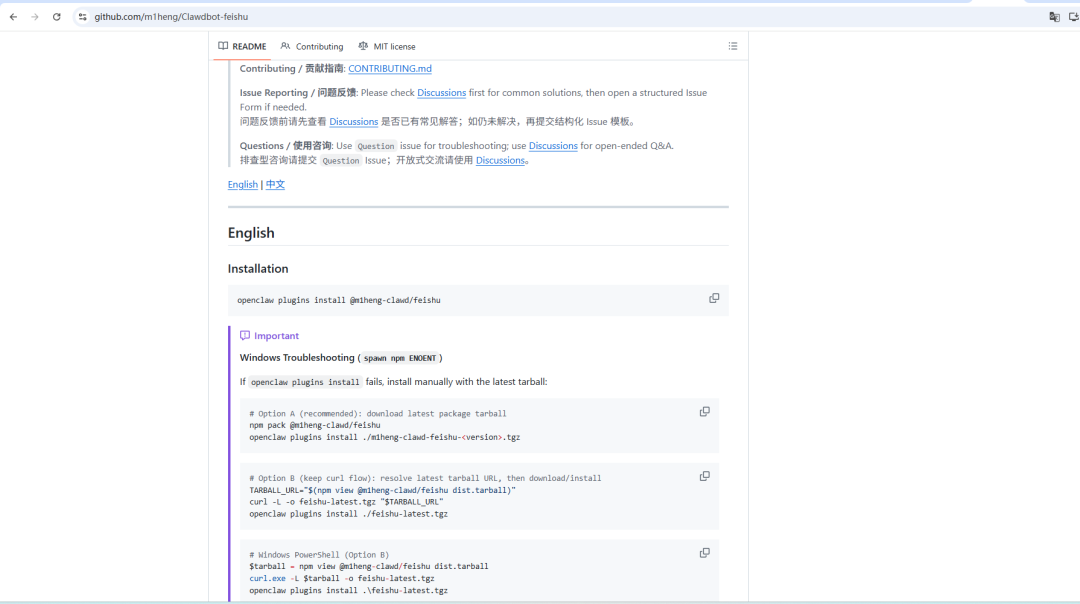Click the English heading
Viewport: 1080px width, 604px height.
pyautogui.click(x=251, y=233)
